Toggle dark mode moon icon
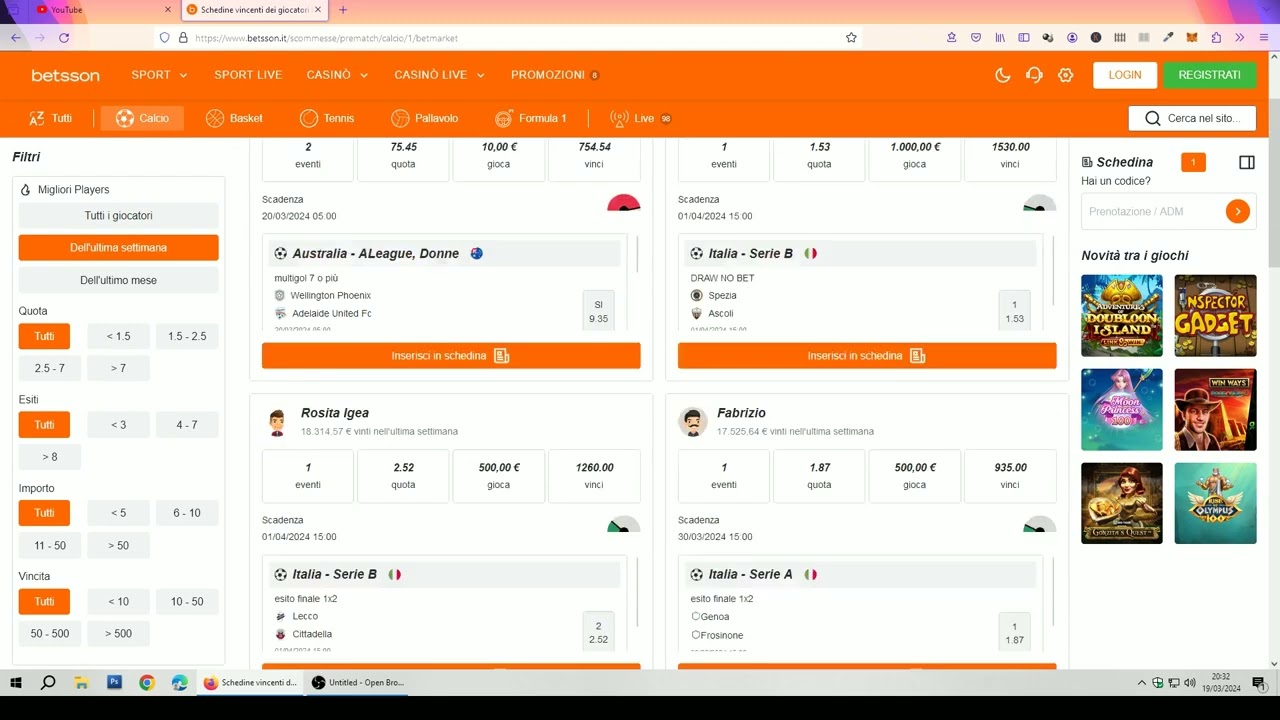This screenshot has width=1280, height=720. (x=1003, y=75)
